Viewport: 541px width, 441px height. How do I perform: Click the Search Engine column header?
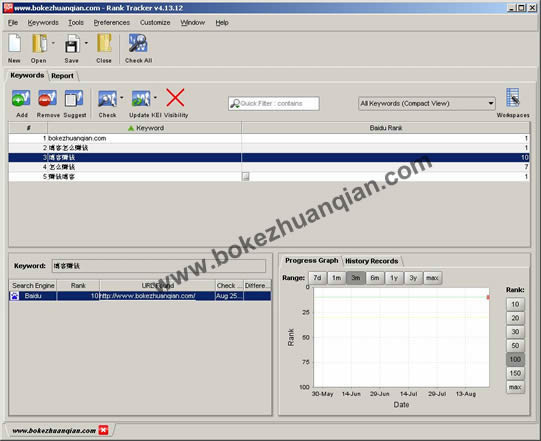click(x=33, y=286)
